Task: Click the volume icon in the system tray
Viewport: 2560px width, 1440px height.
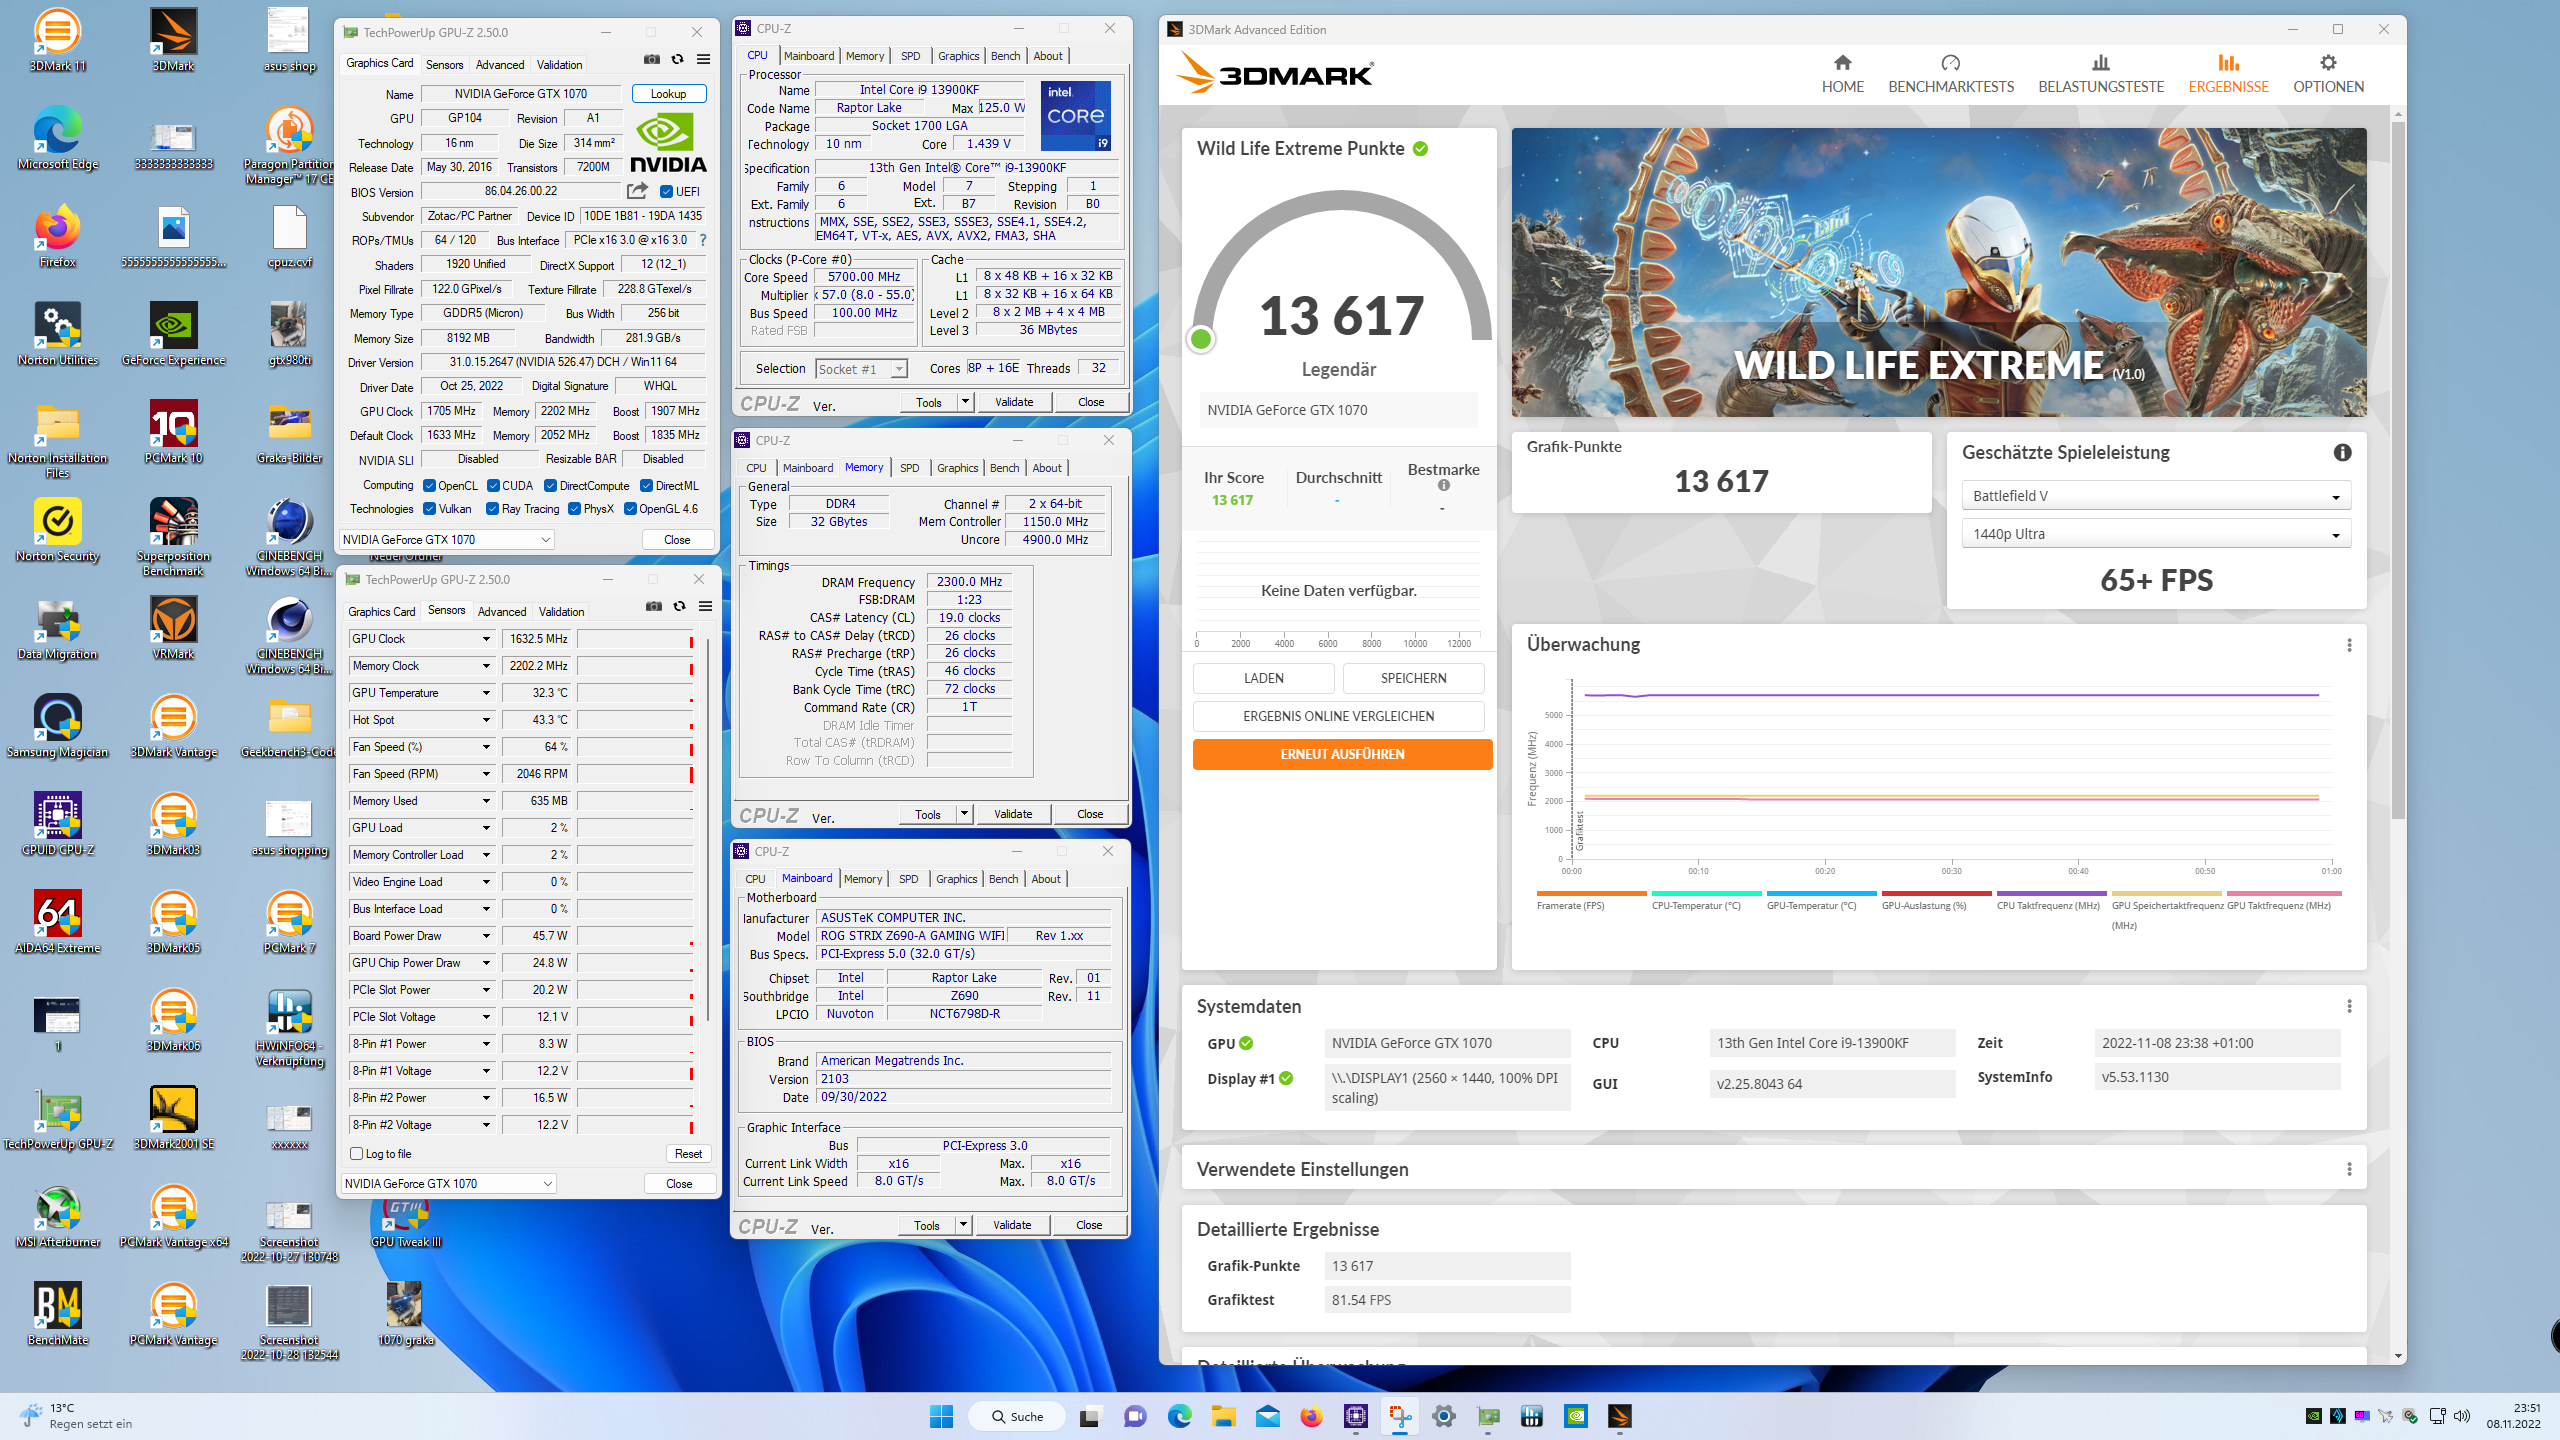Action: (x=2462, y=1416)
